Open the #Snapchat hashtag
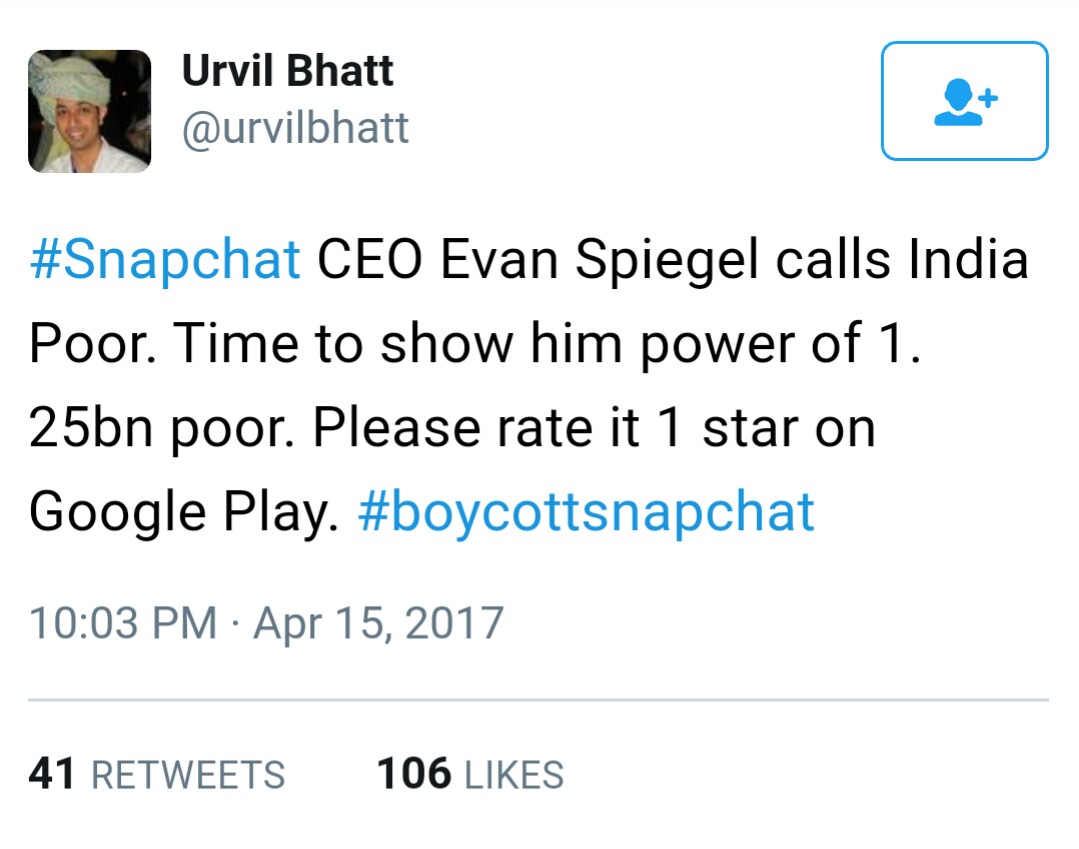The width and height of the screenshot is (1079, 849). point(165,260)
